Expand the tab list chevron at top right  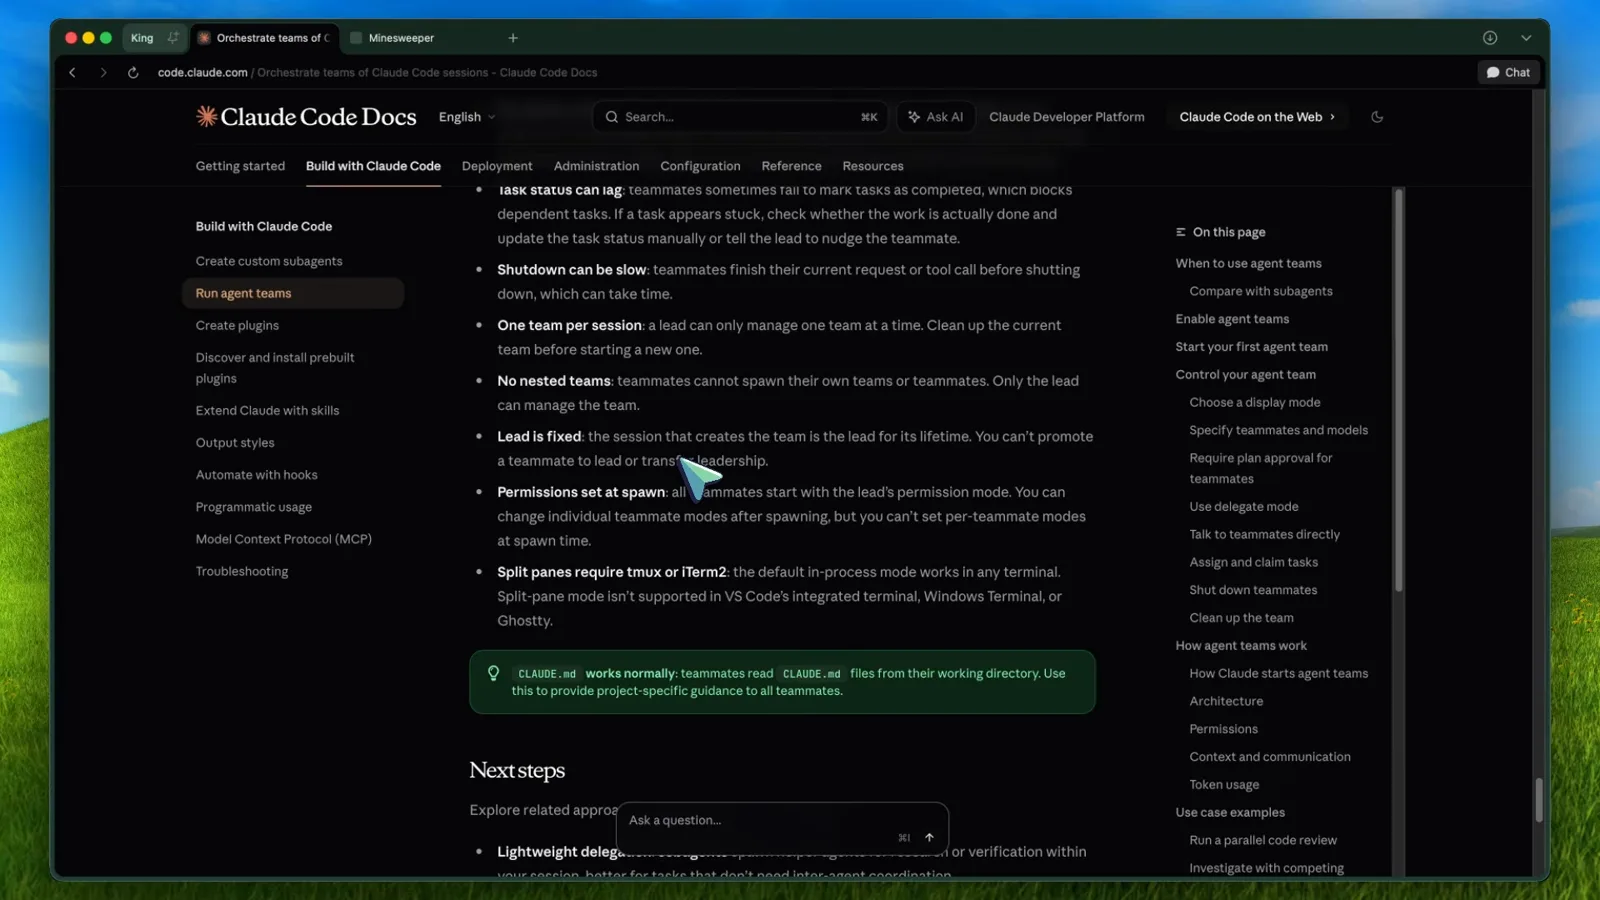tap(1526, 38)
